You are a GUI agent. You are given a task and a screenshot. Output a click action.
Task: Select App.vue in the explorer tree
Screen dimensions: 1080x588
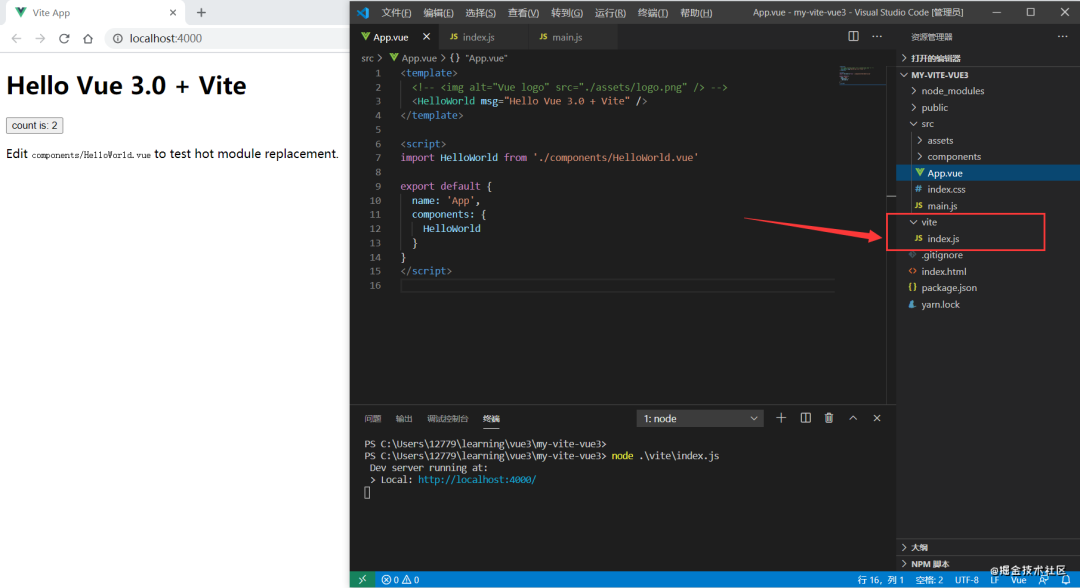click(x=988, y=174)
